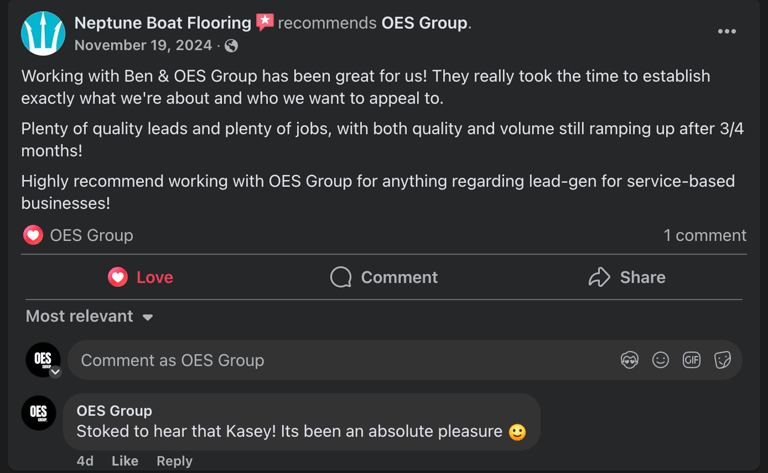768x473 pixels.
Task: Show the 1 comment count
Action: pos(704,235)
